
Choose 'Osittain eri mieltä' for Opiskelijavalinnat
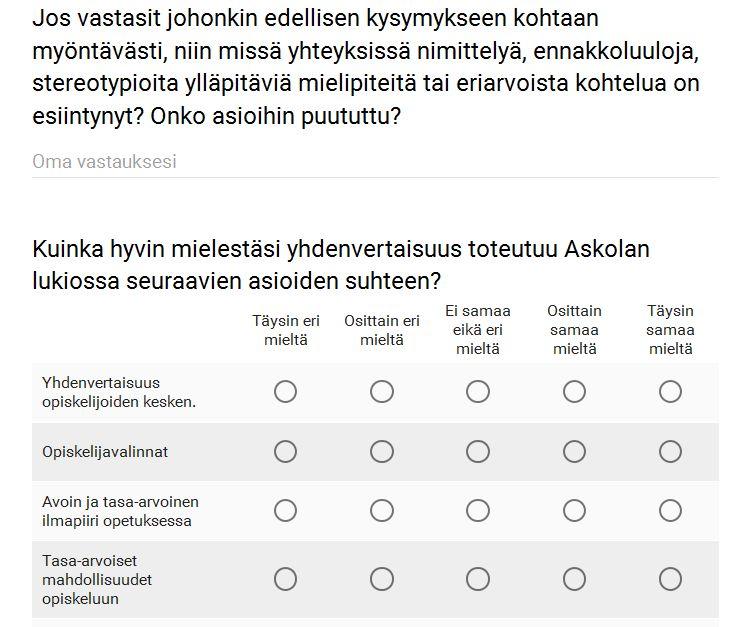pyautogui.click(x=382, y=451)
